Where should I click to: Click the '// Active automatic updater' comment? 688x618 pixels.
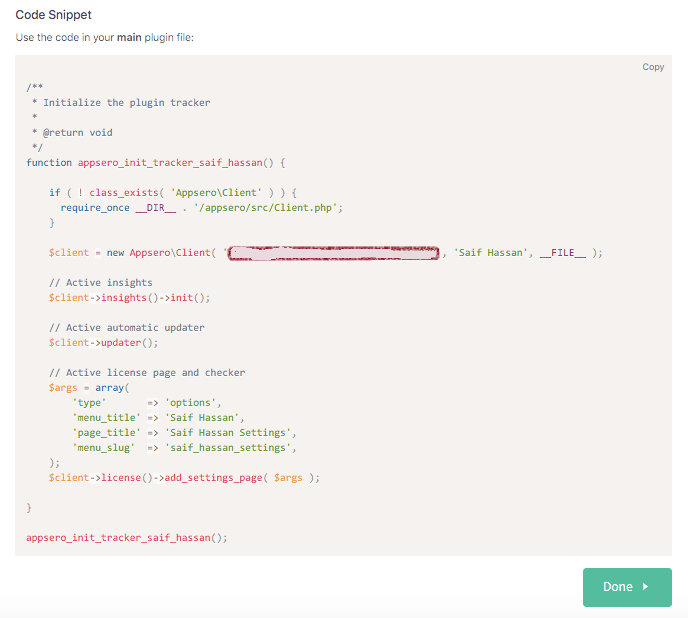click(127, 328)
